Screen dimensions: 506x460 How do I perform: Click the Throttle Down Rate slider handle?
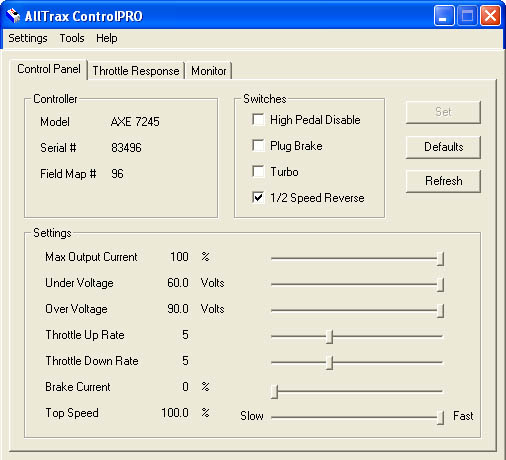point(329,363)
